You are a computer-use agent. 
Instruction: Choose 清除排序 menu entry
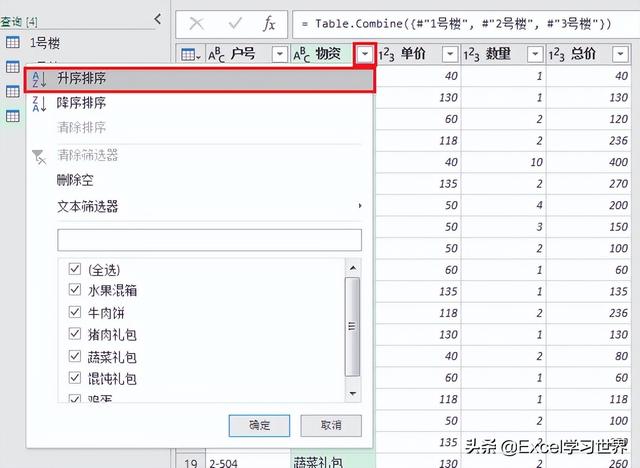click(x=199, y=127)
